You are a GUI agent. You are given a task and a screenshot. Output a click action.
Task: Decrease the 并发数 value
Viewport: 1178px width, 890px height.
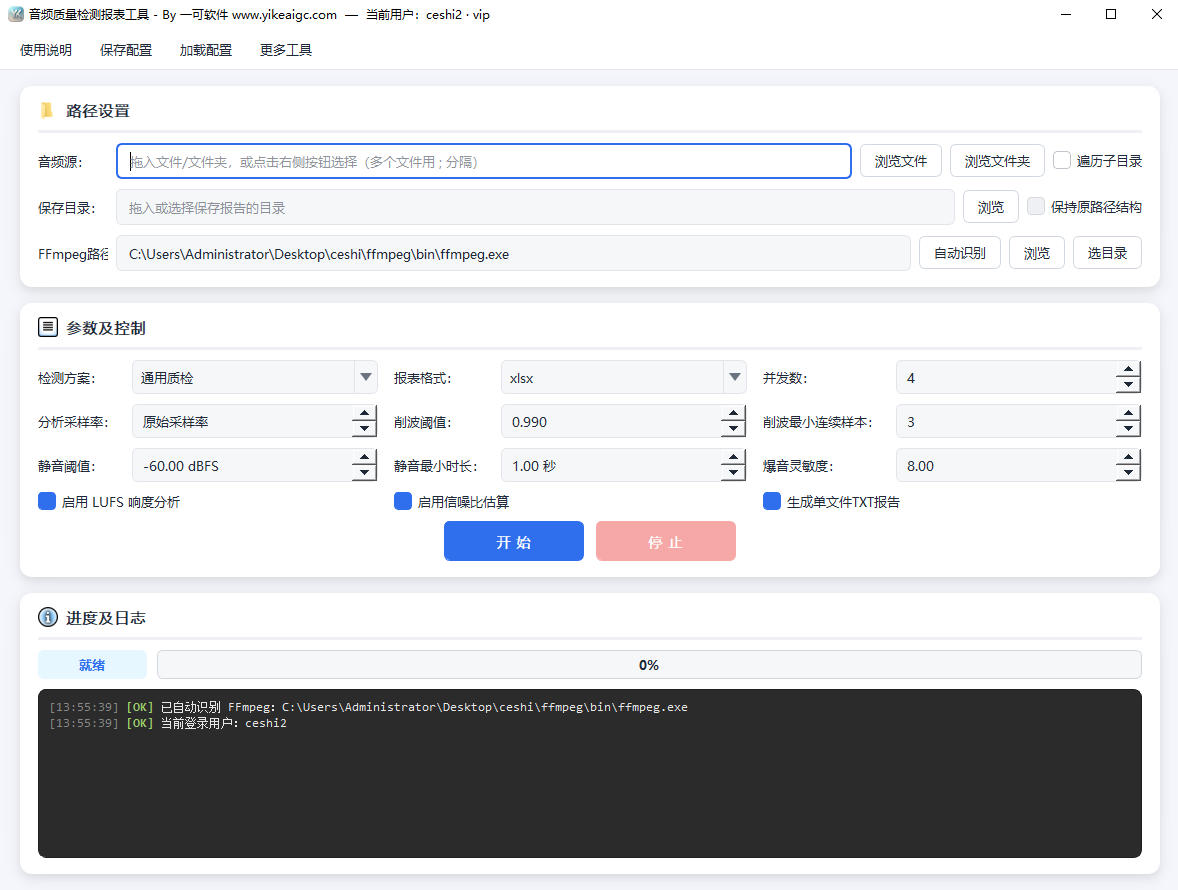1128,385
